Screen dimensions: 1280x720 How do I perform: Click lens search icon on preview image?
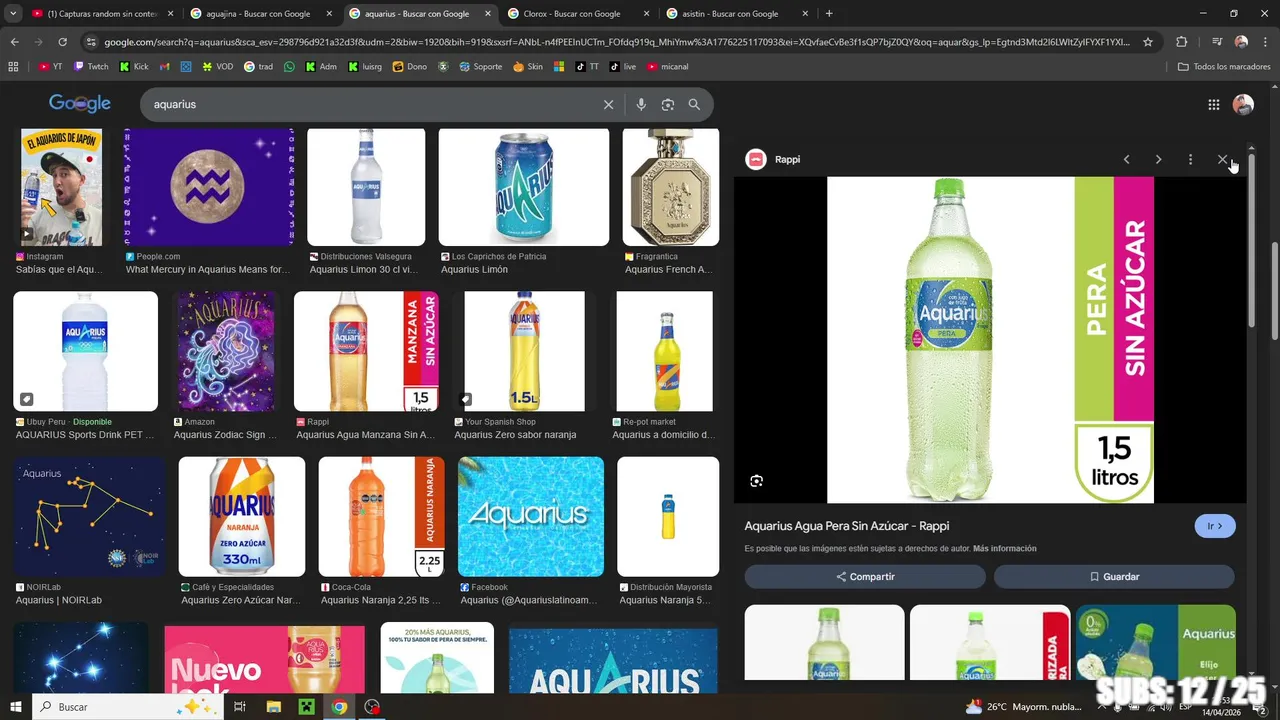click(756, 481)
